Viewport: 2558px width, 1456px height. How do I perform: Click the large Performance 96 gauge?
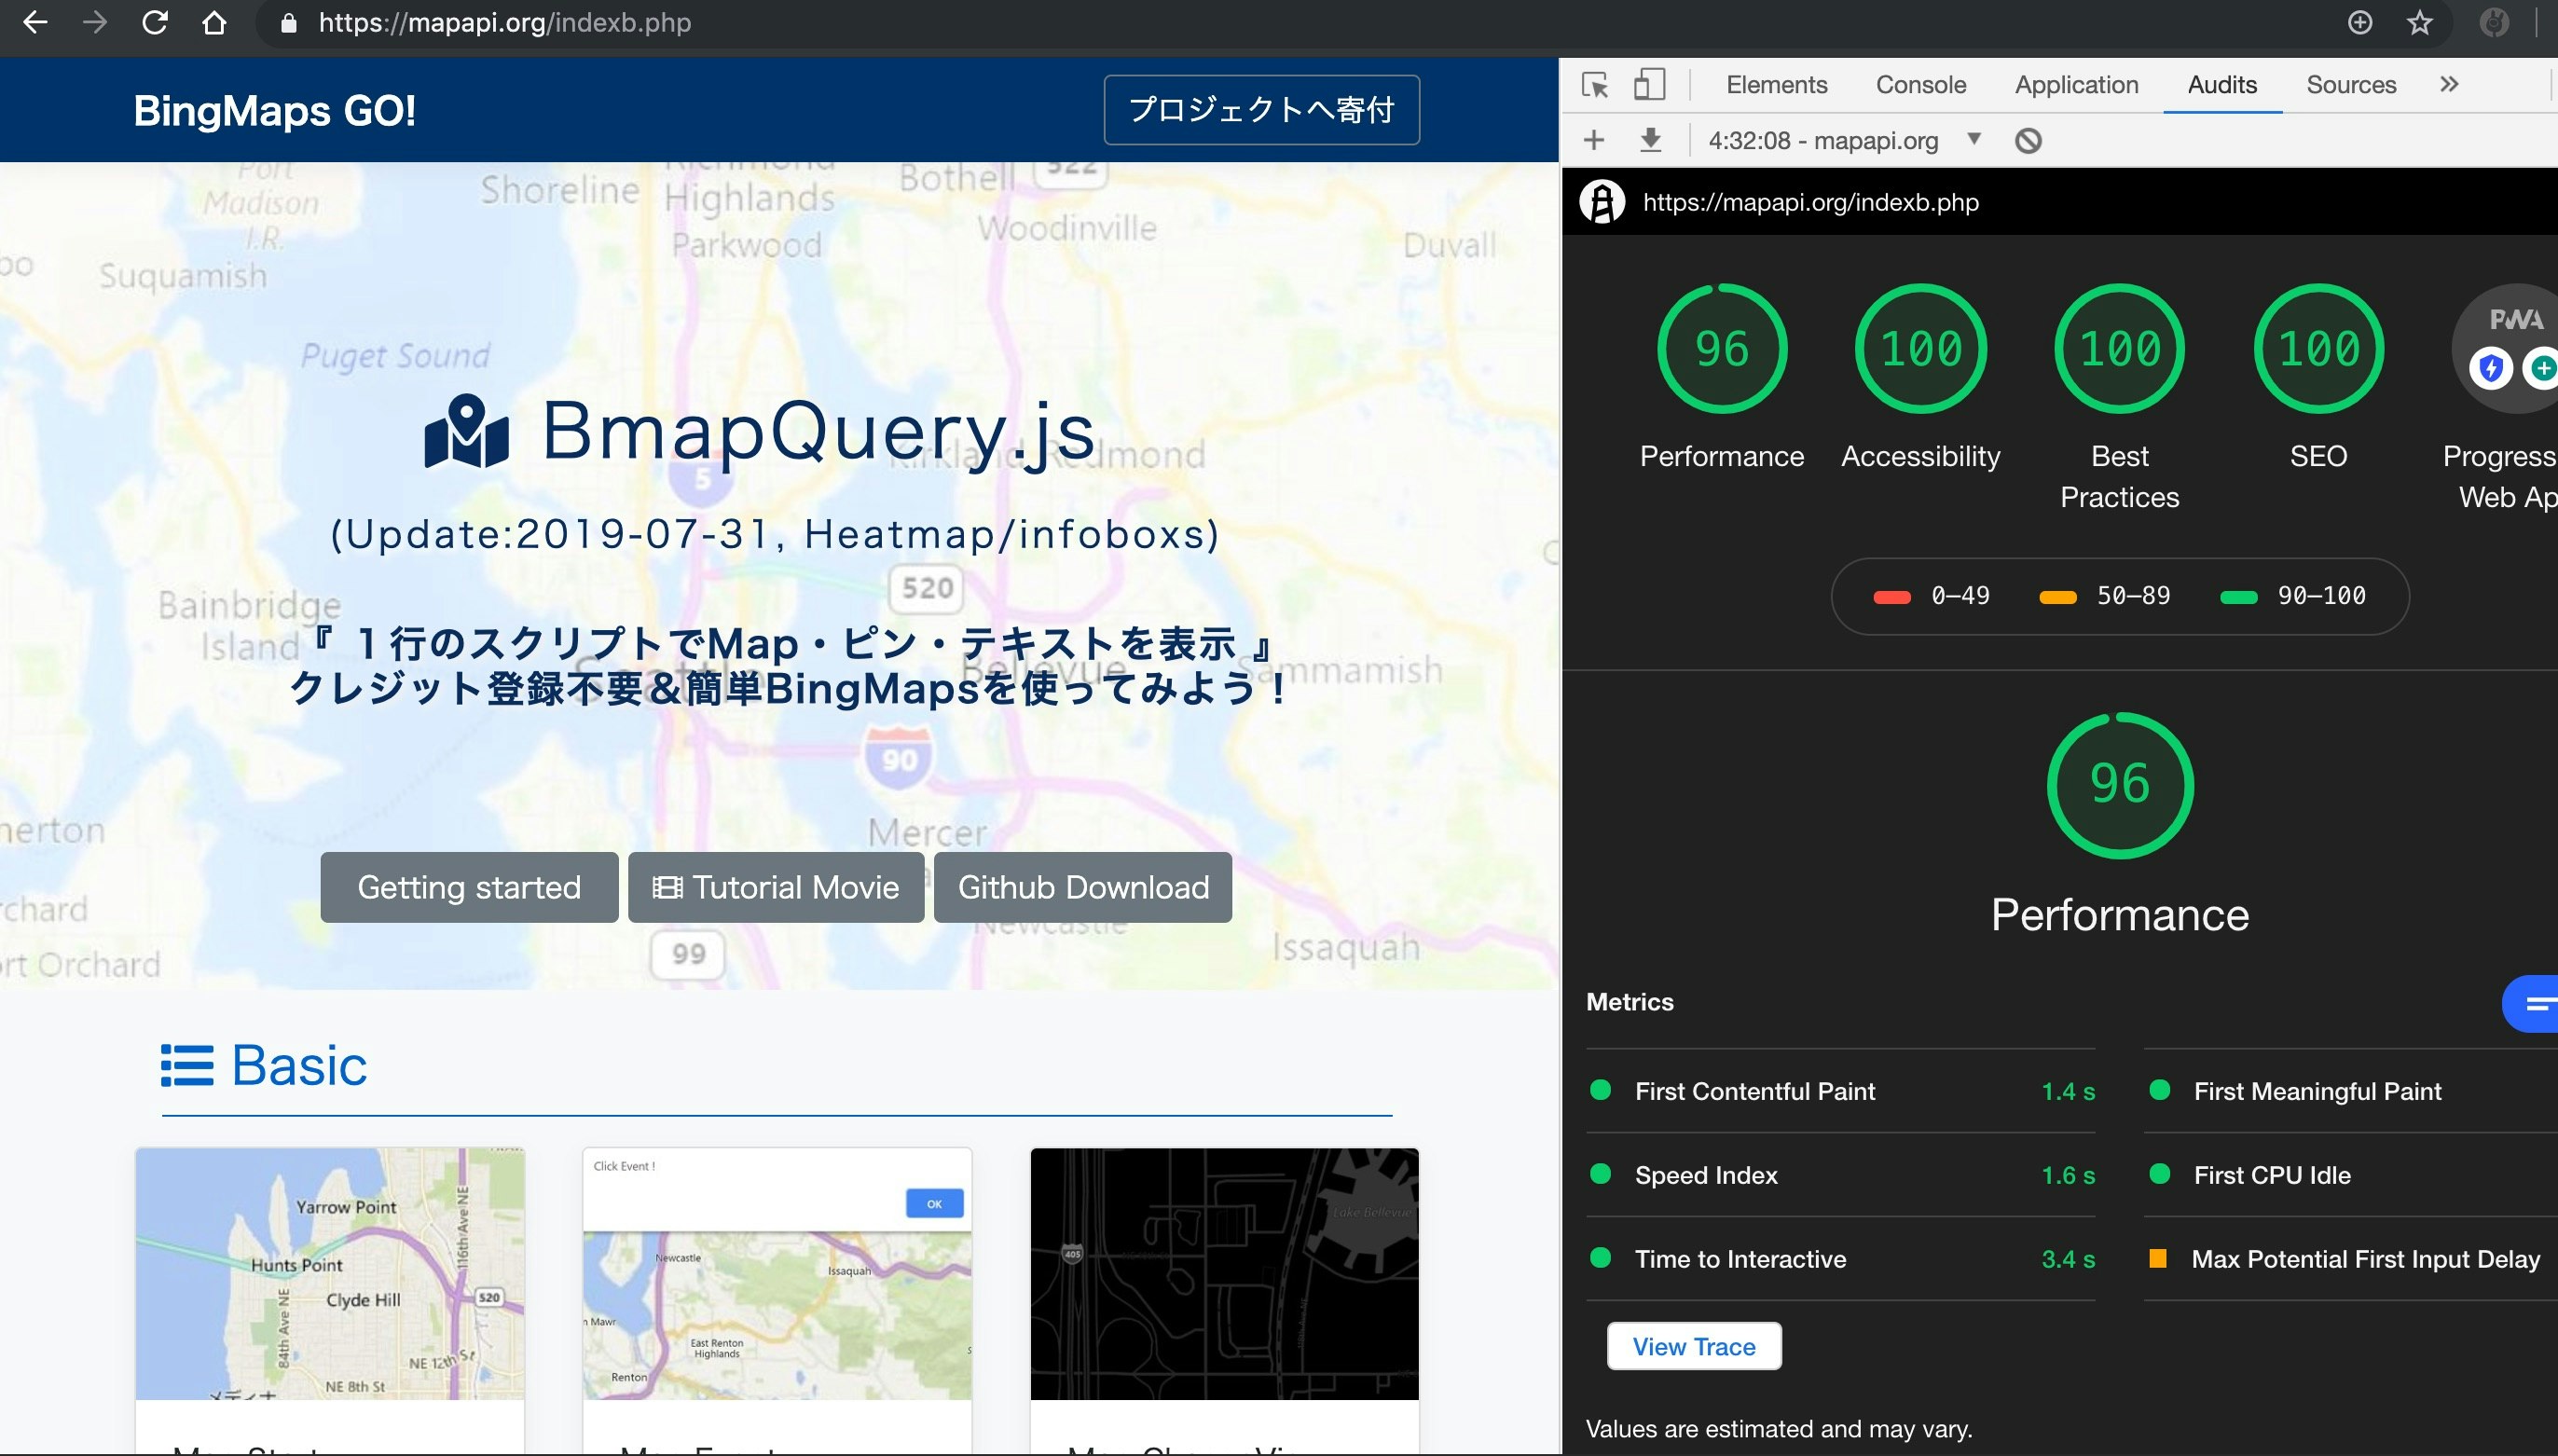click(x=2120, y=785)
